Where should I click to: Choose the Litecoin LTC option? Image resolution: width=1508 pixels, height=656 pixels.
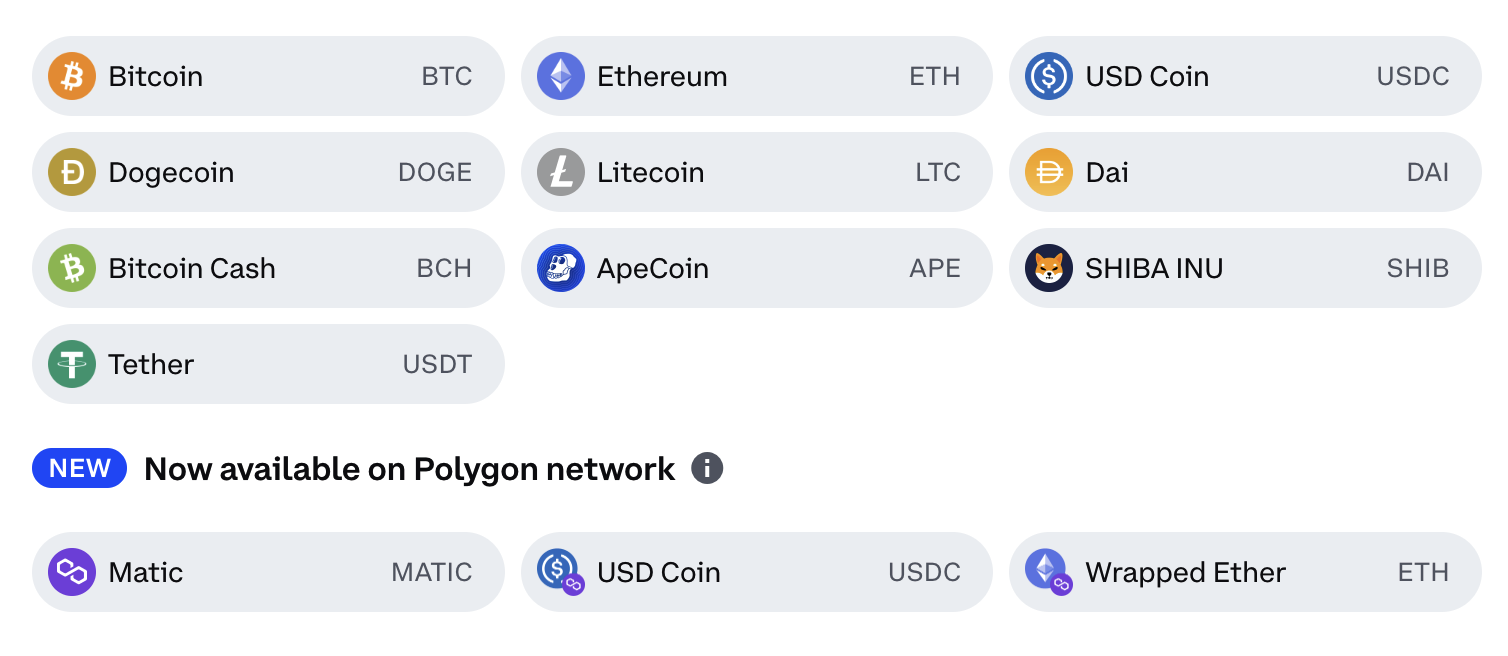point(757,172)
